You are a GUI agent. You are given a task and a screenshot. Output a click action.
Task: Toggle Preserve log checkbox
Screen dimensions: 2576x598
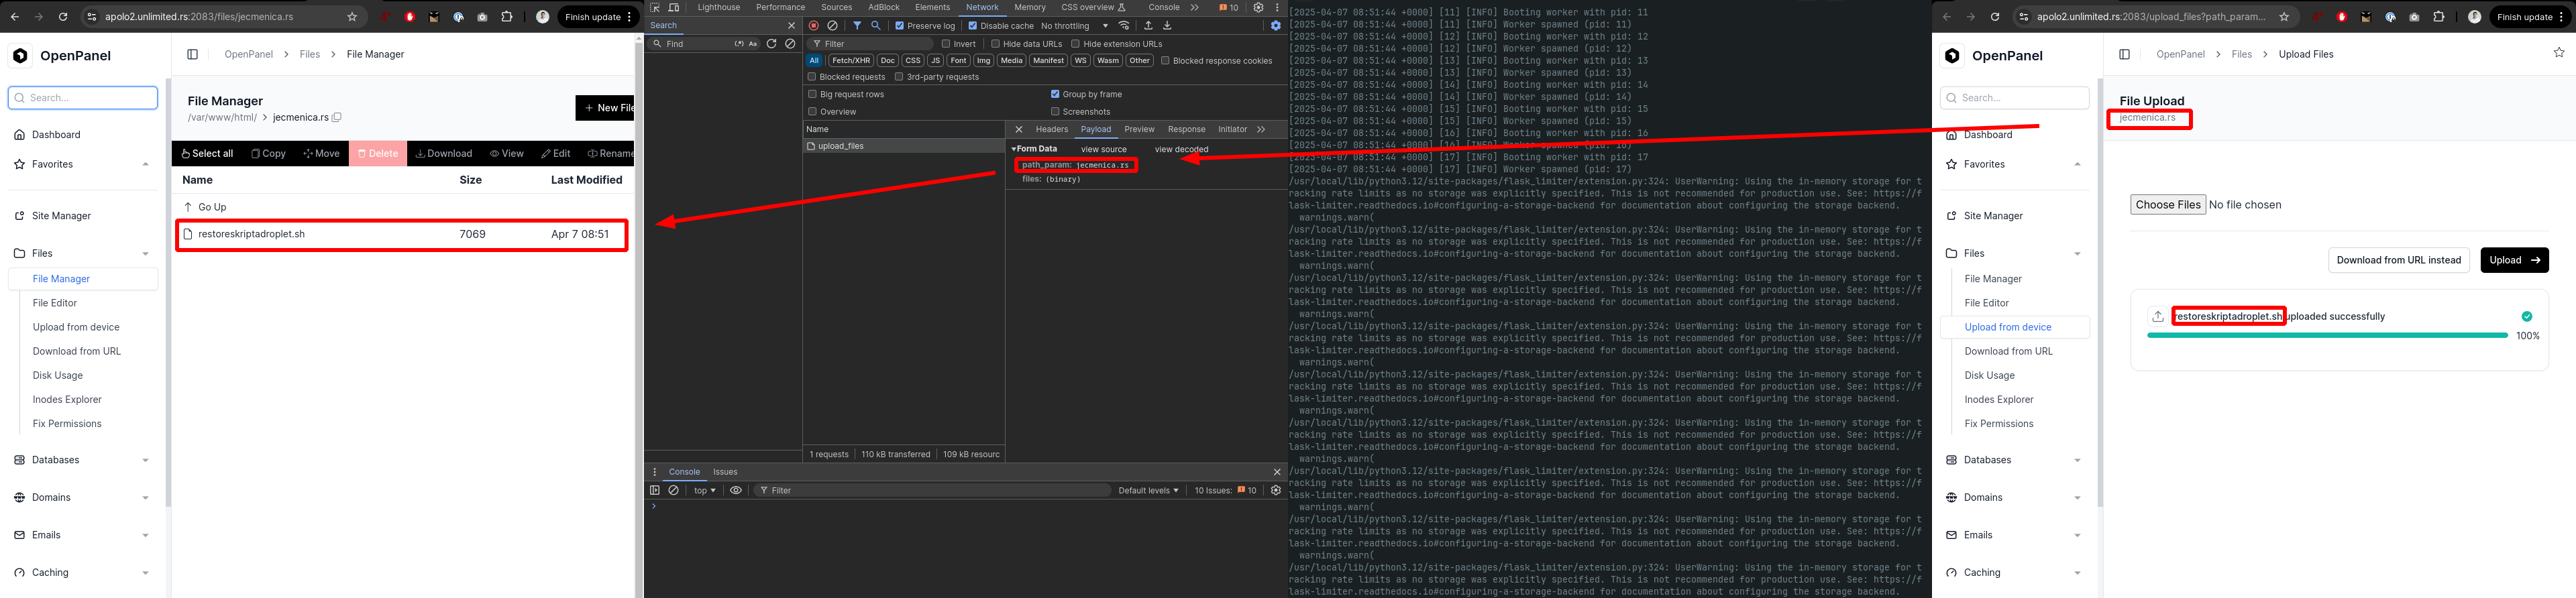pyautogui.click(x=900, y=26)
